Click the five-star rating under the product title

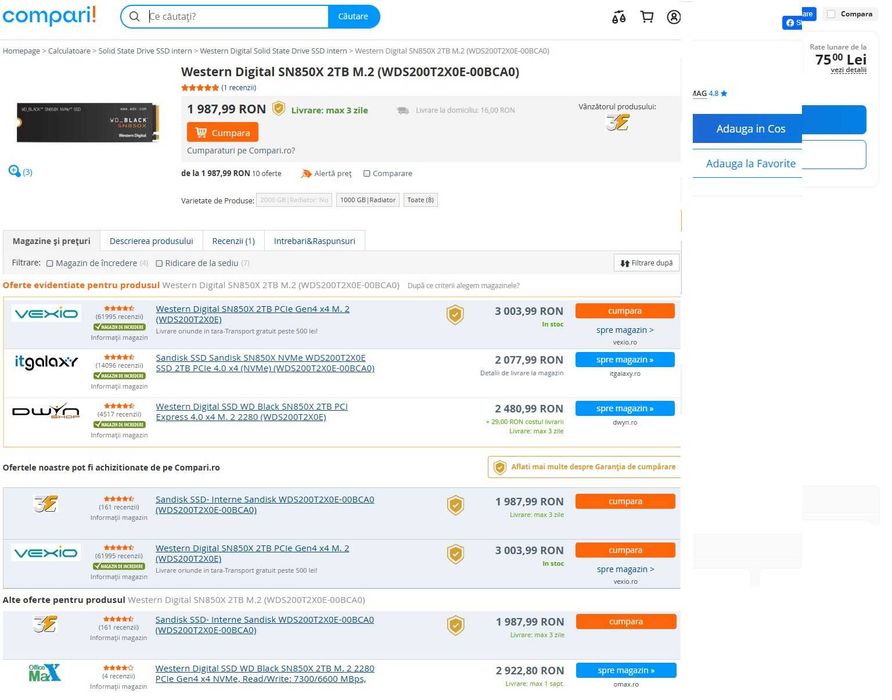point(200,88)
